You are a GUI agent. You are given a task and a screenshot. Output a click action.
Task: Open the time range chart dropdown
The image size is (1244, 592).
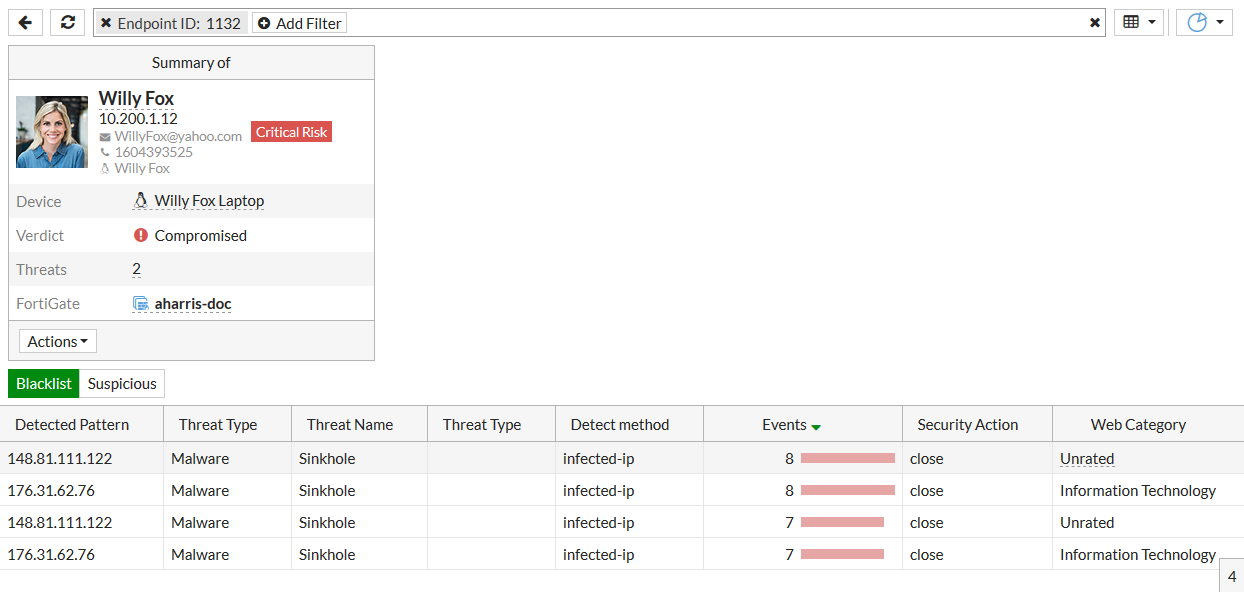[1204, 22]
